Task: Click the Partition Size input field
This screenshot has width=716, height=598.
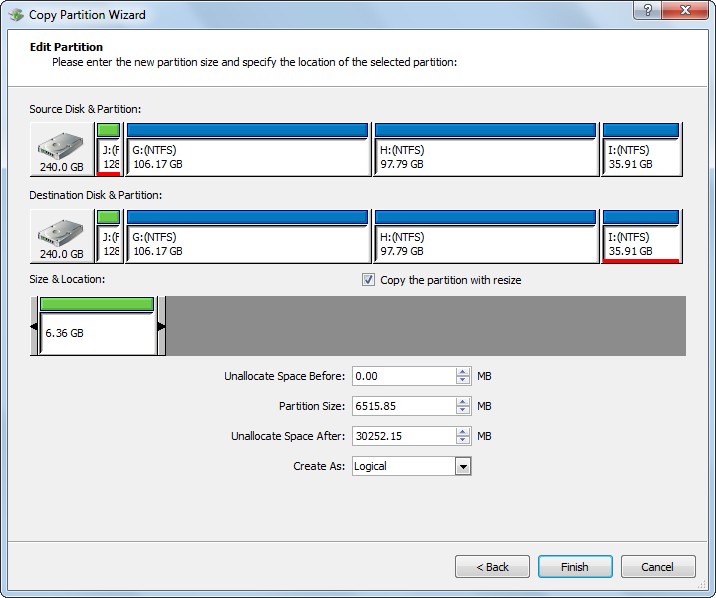Action: (404, 406)
